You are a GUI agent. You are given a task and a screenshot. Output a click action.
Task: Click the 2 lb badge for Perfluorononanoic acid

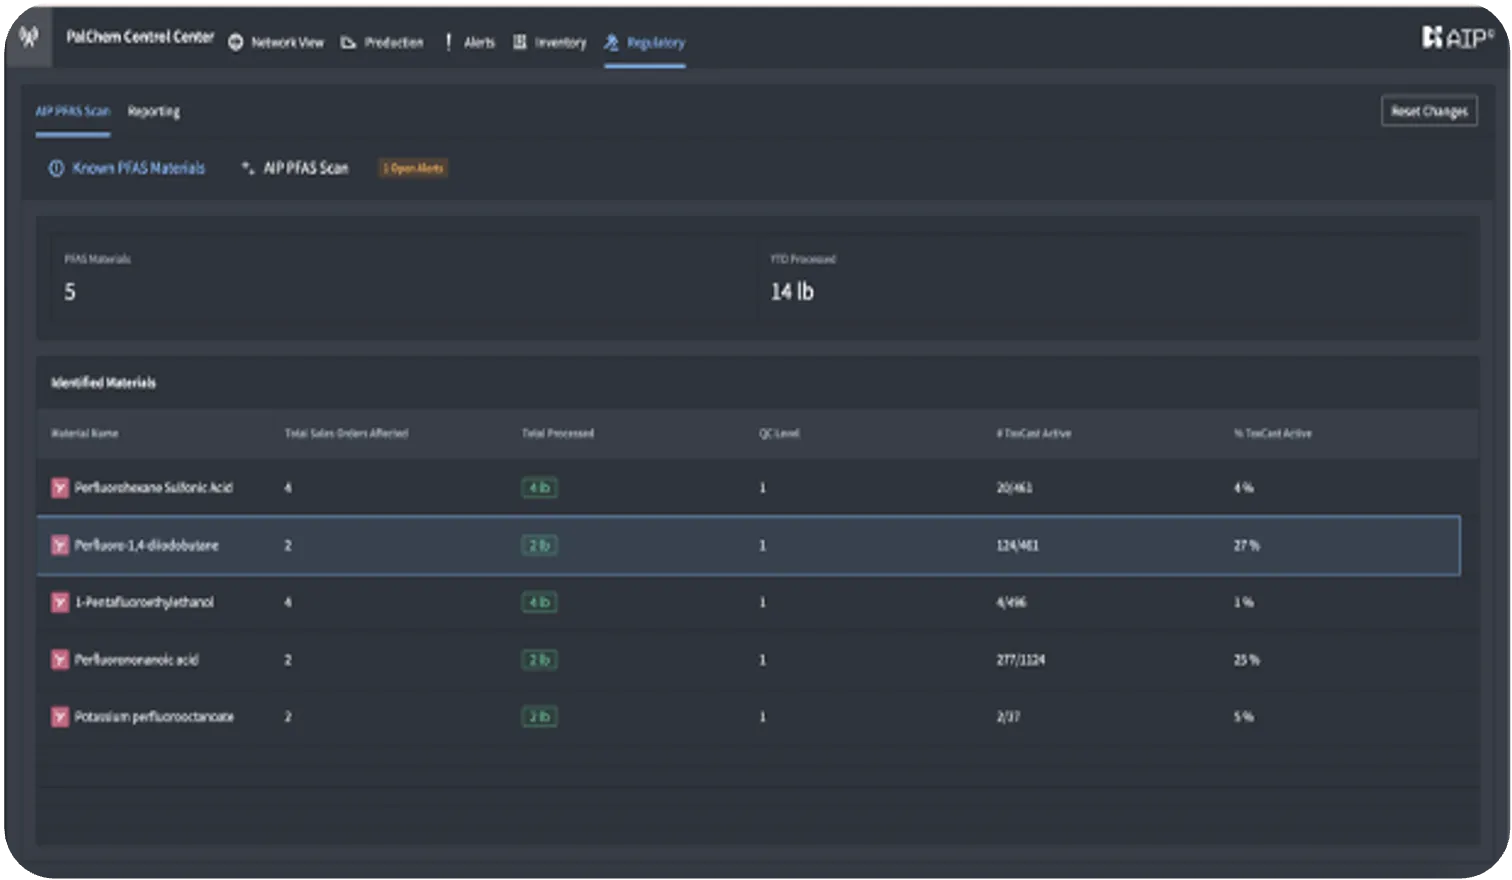pos(539,660)
